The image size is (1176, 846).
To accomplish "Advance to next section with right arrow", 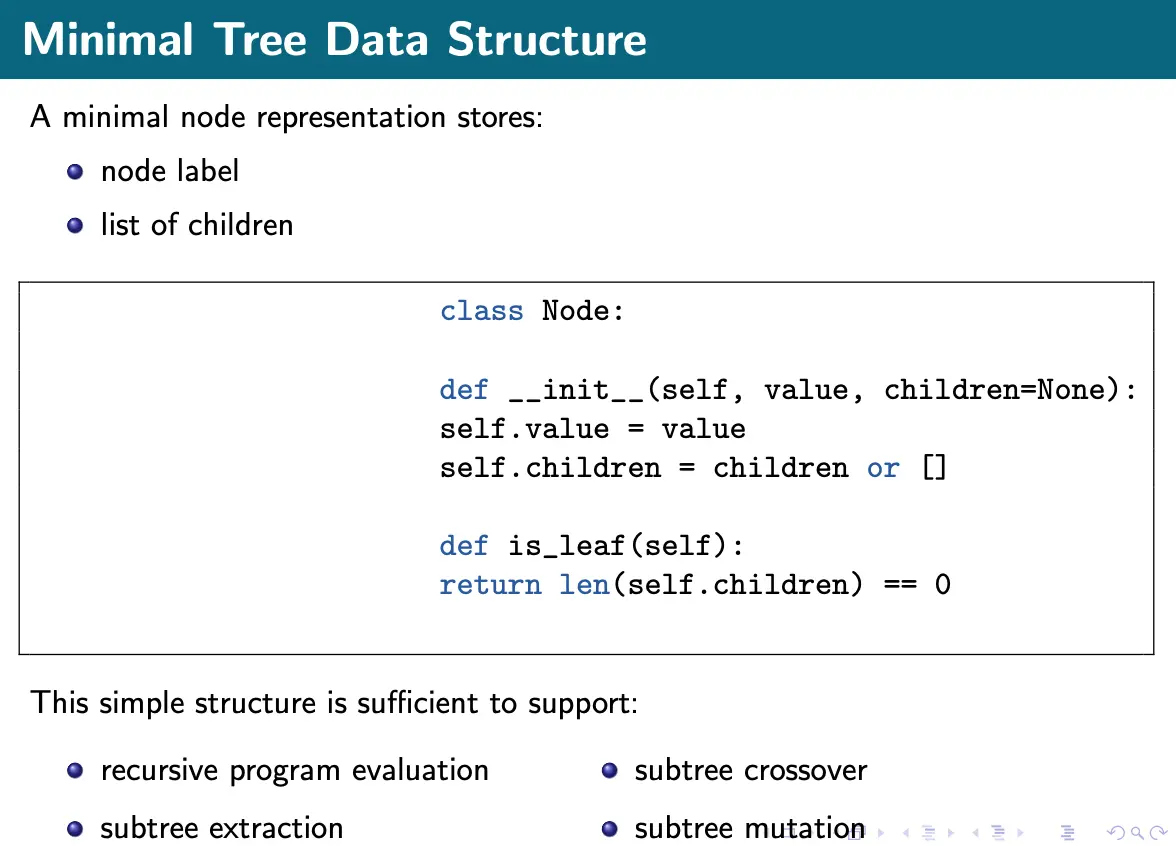I will [x=1020, y=832].
